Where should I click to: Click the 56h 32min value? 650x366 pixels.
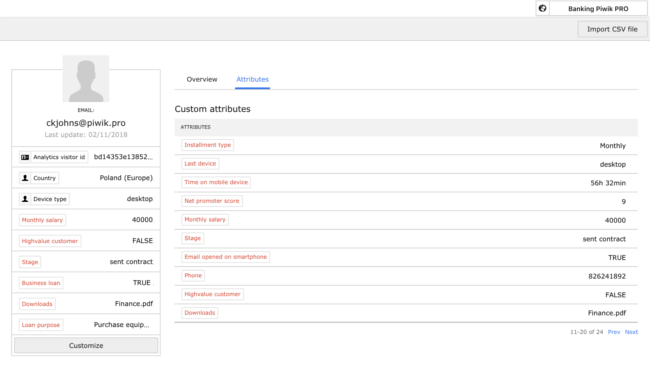pyautogui.click(x=608, y=183)
